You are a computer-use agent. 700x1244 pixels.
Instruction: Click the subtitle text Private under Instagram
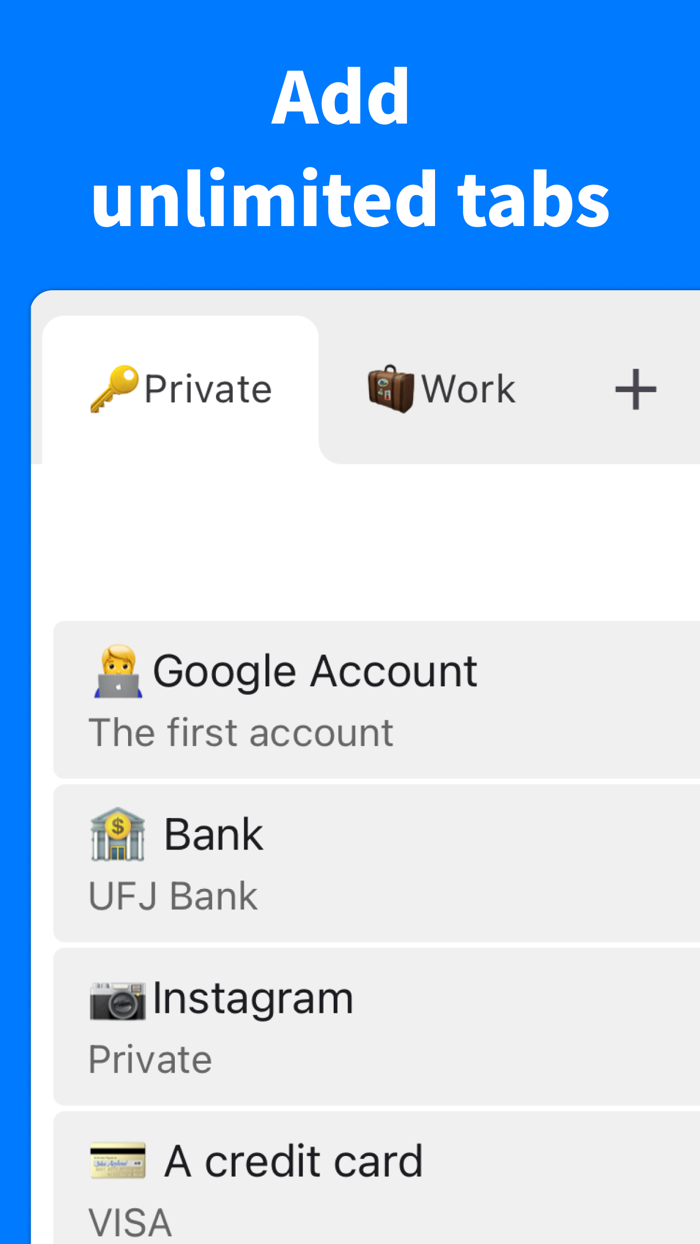pyautogui.click(x=150, y=1059)
